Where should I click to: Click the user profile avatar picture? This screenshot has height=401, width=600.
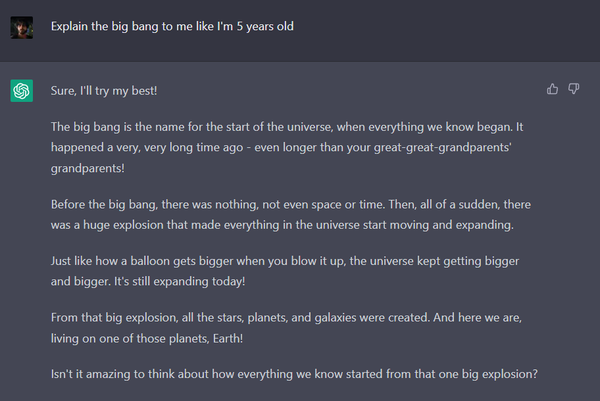pyautogui.click(x=21, y=27)
